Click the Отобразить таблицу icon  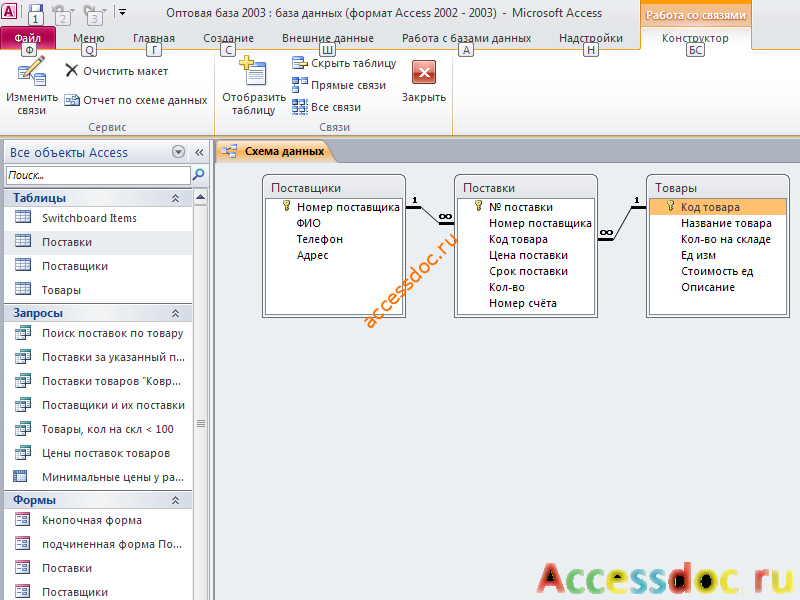(x=254, y=71)
